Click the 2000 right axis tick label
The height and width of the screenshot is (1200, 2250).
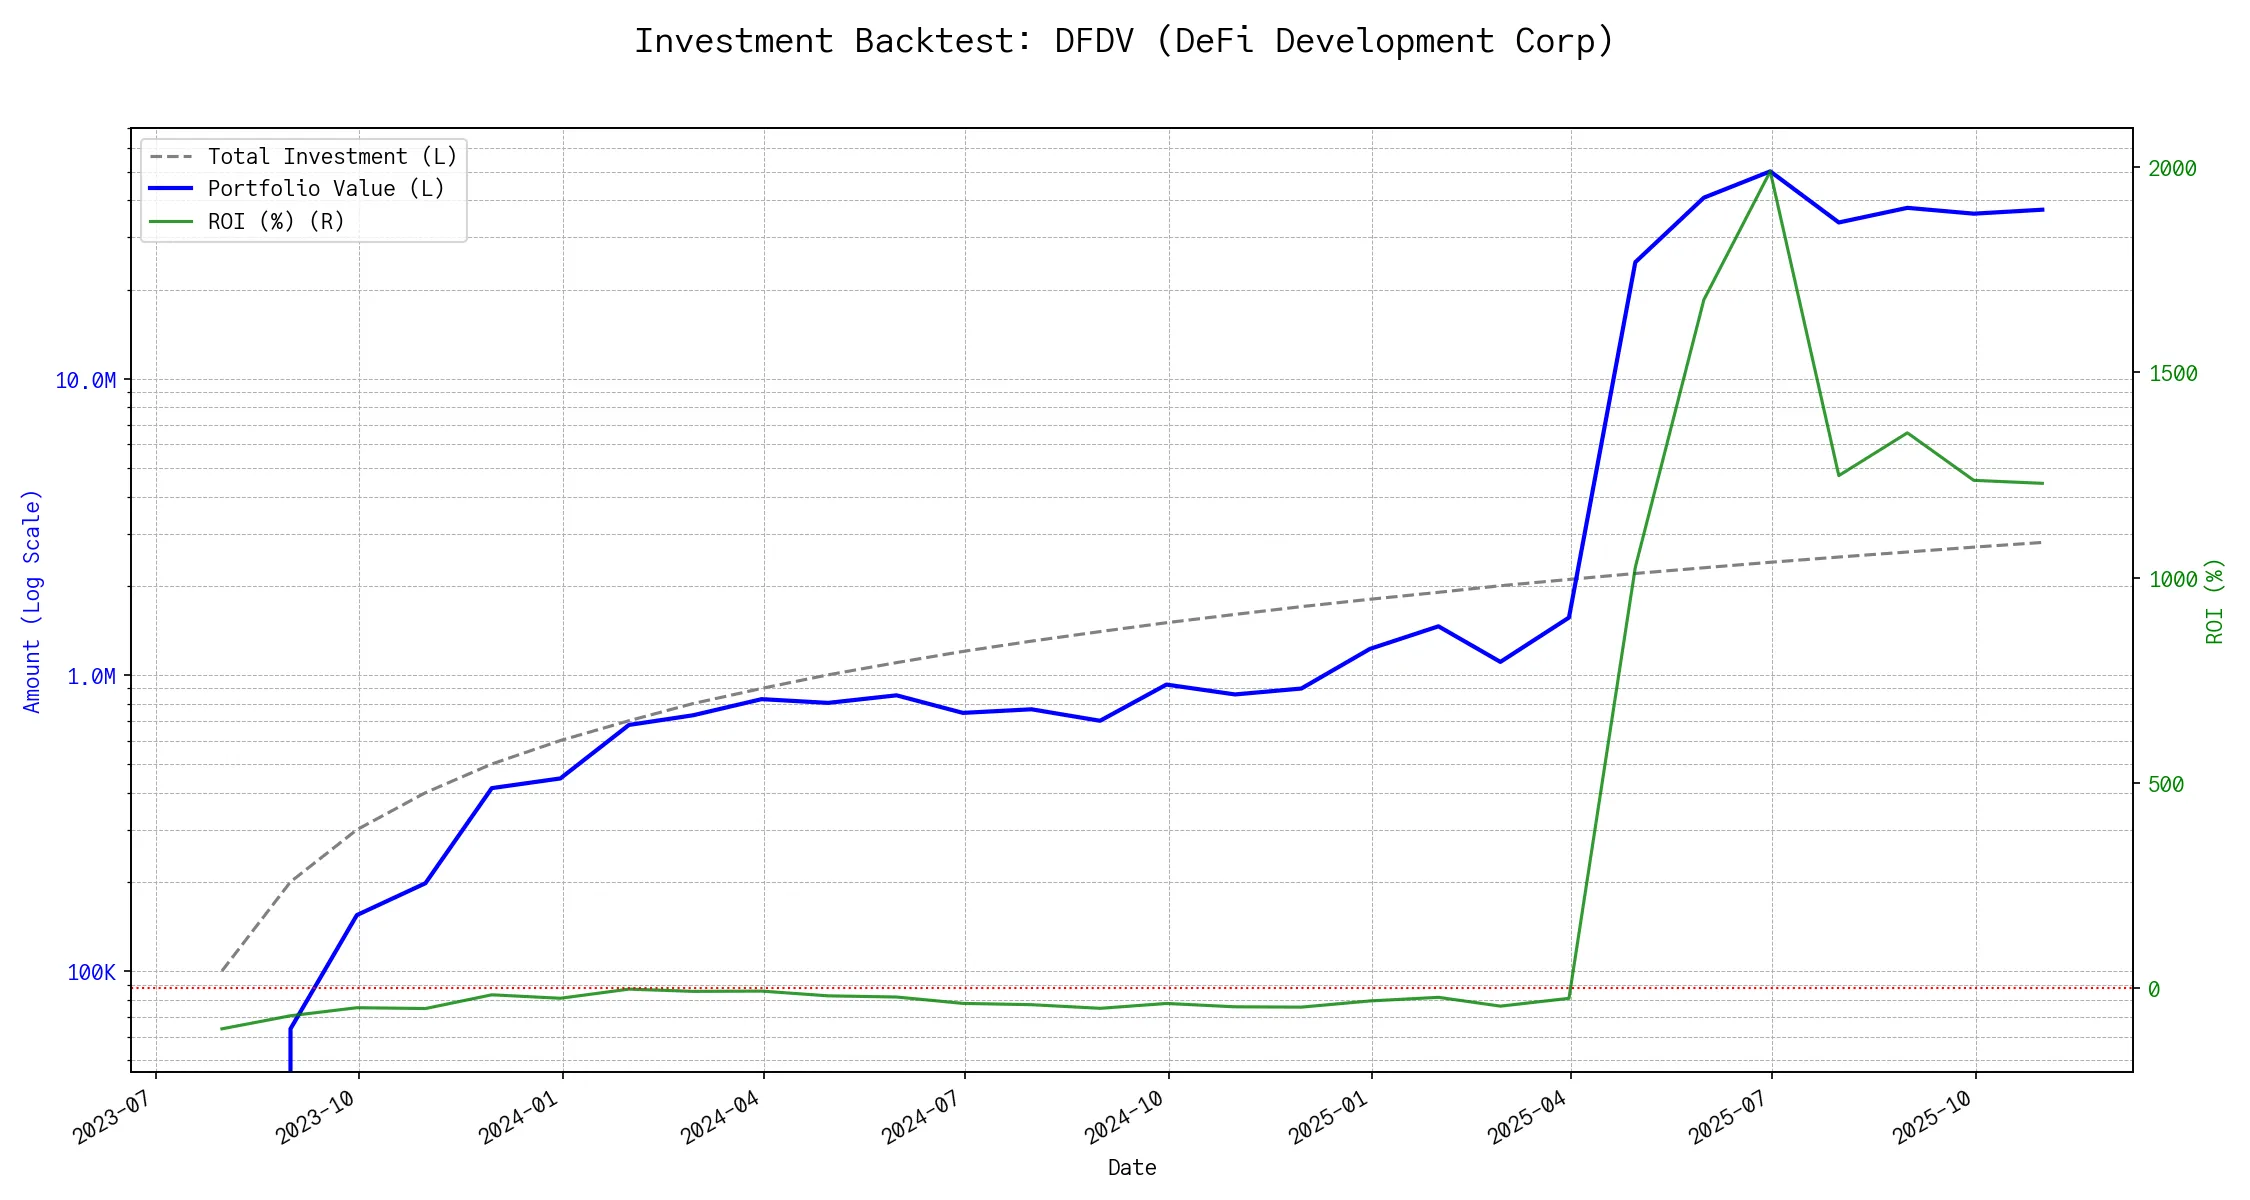[x=2172, y=169]
